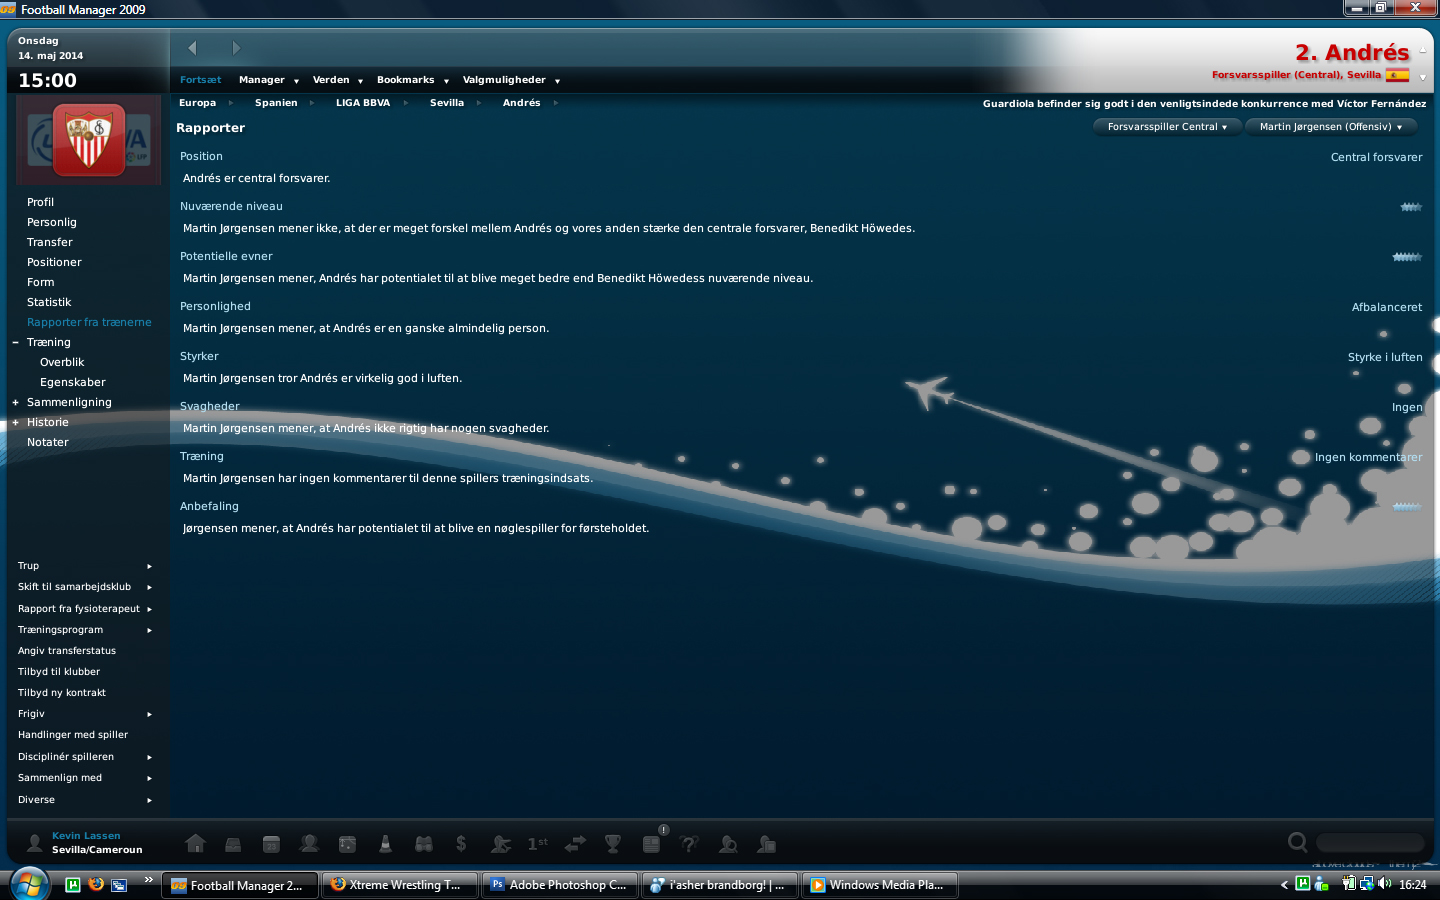The height and width of the screenshot is (900, 1440).
Task: Select Statistik in the sidebar
Action: coord(49,302)
